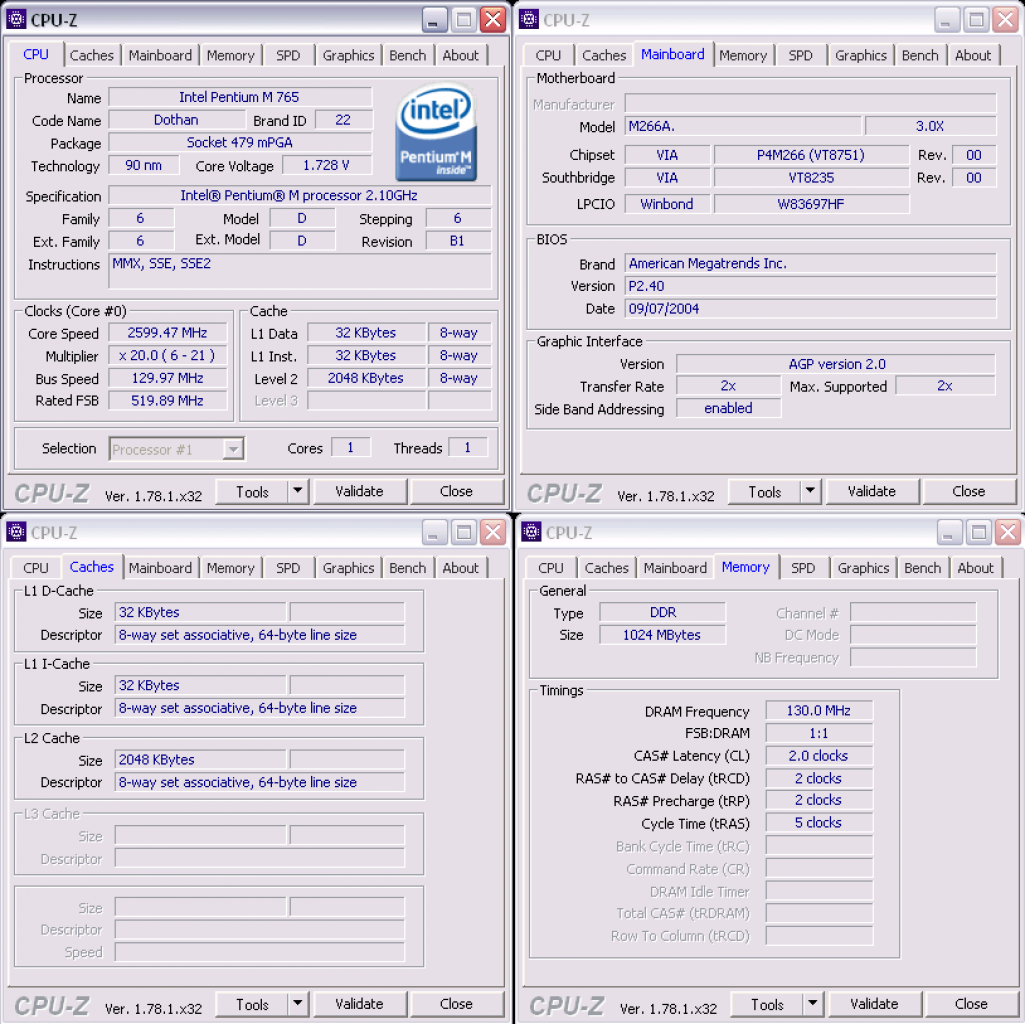Viewport: 1025px width, 1024px height.
Task: Click the Close button in the Mainboard window
Action: tap(969, 491)
